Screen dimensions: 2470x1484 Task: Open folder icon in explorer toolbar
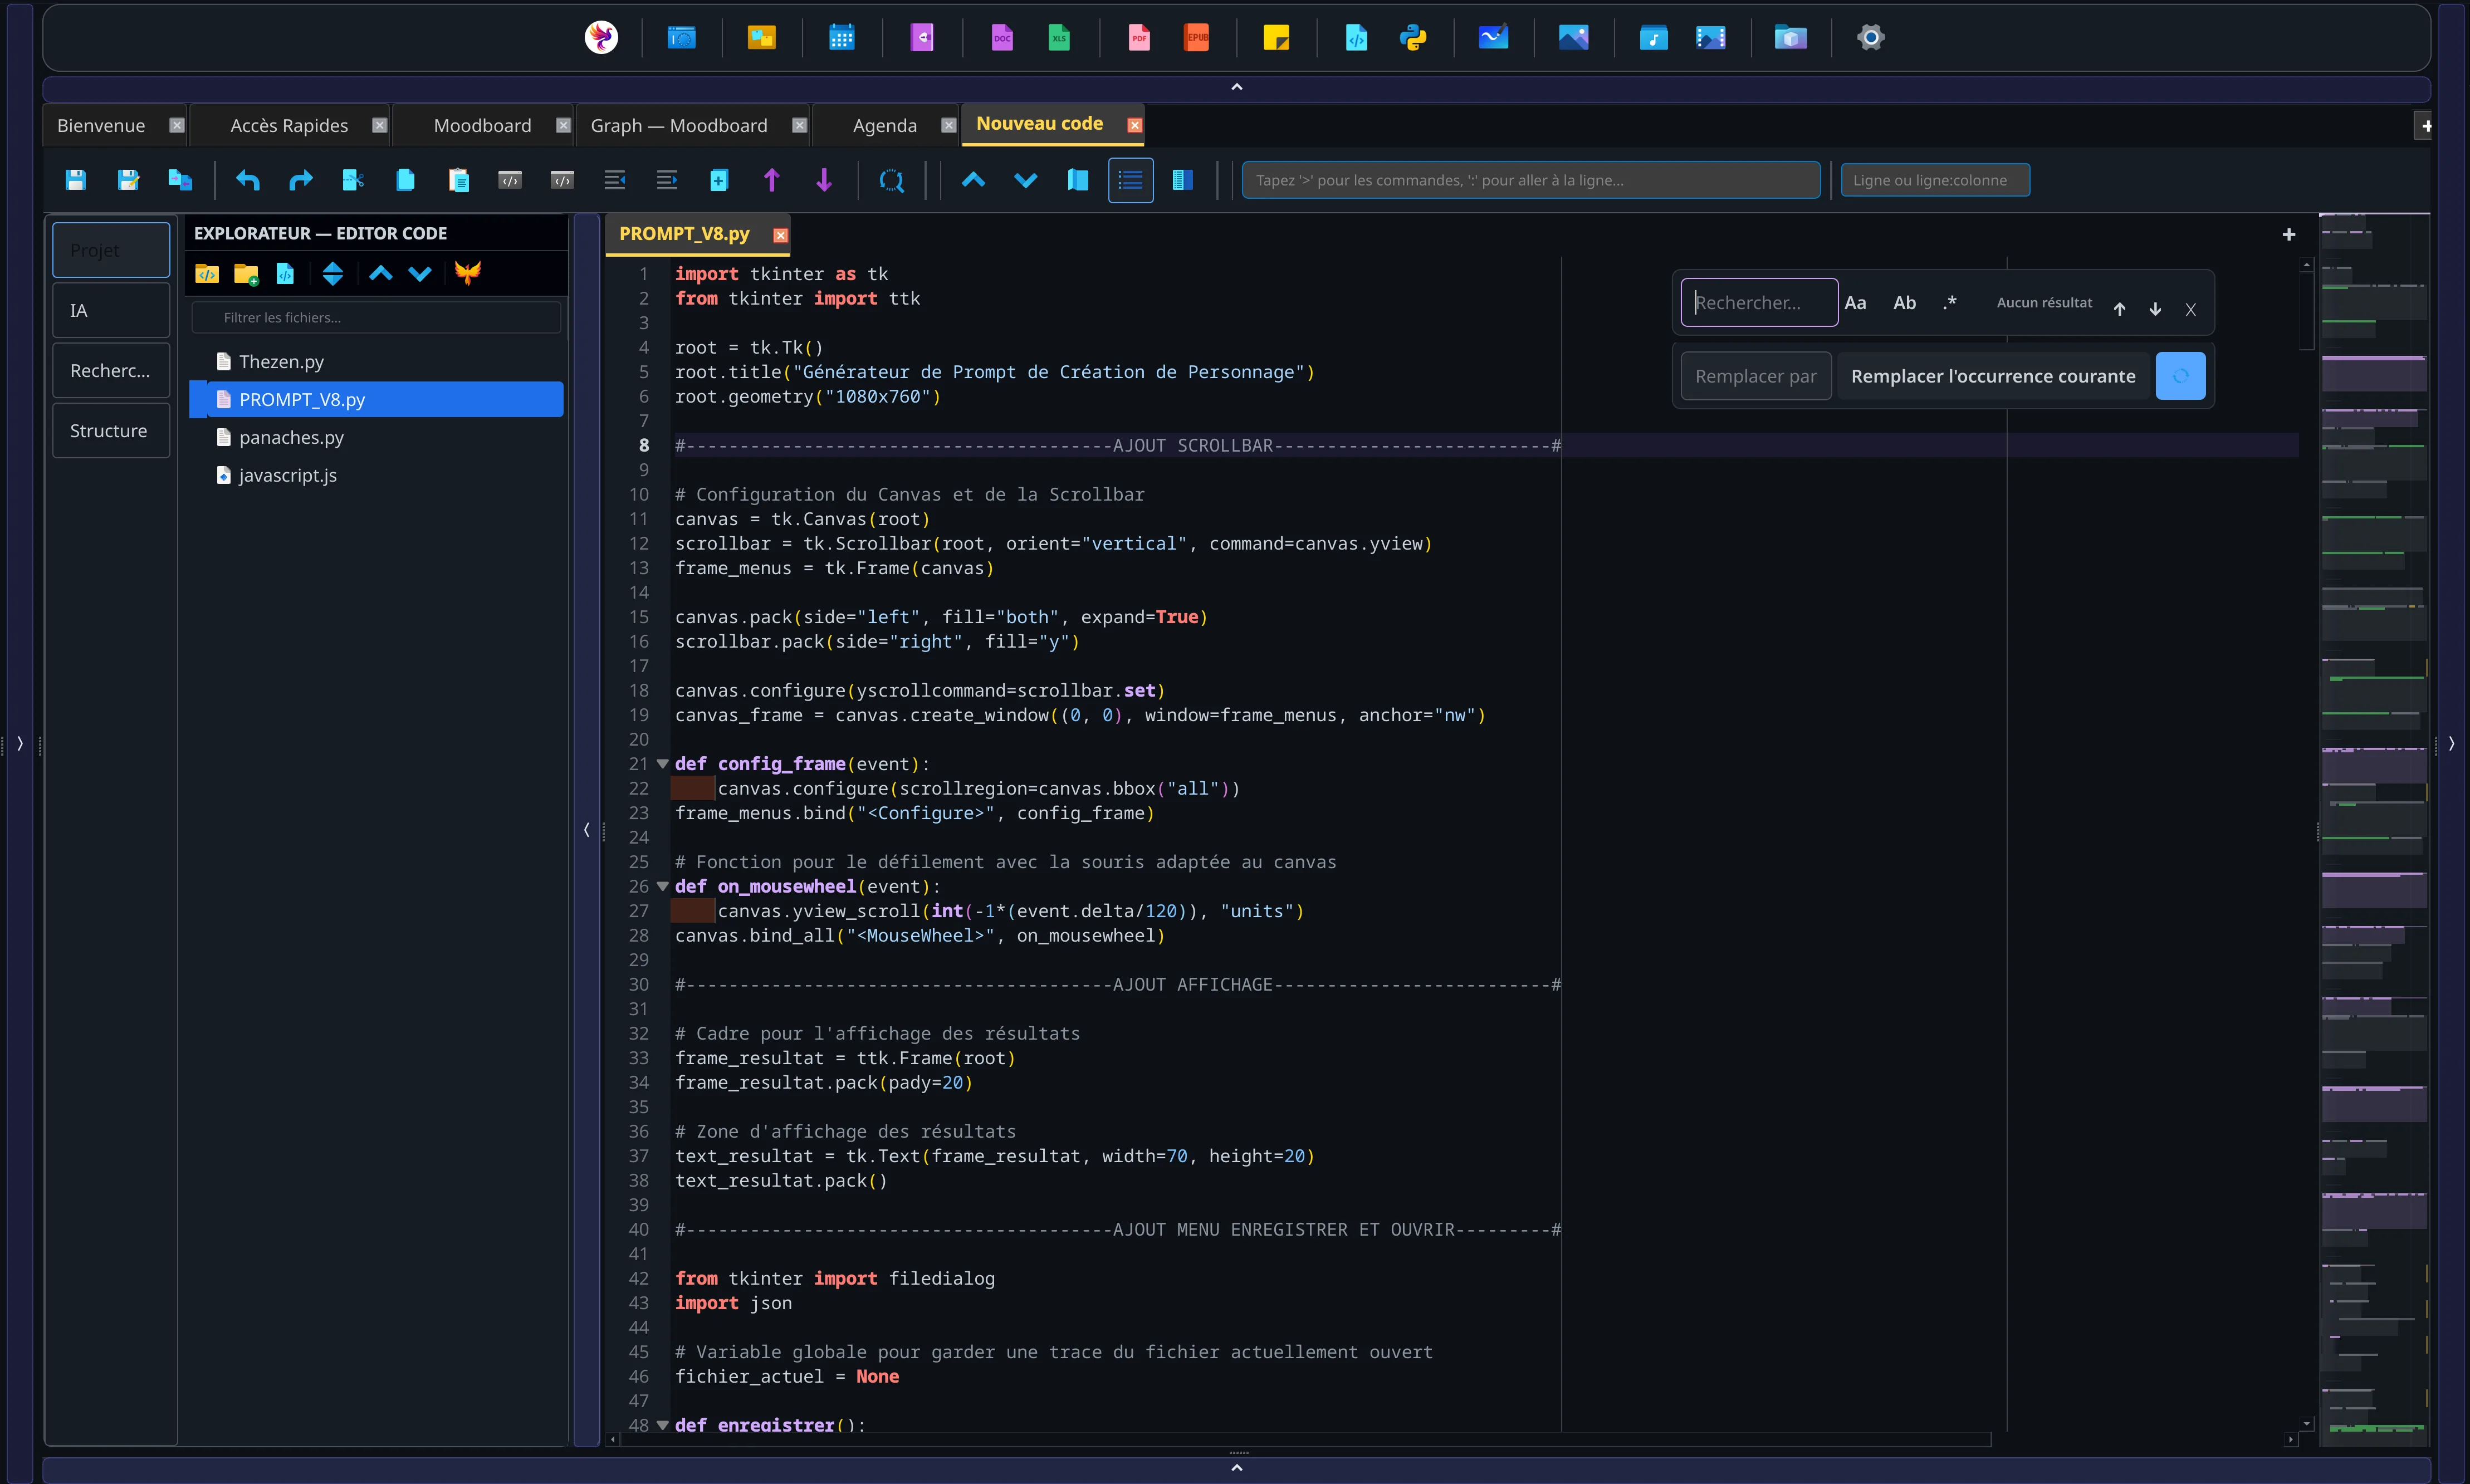[207, 273]
